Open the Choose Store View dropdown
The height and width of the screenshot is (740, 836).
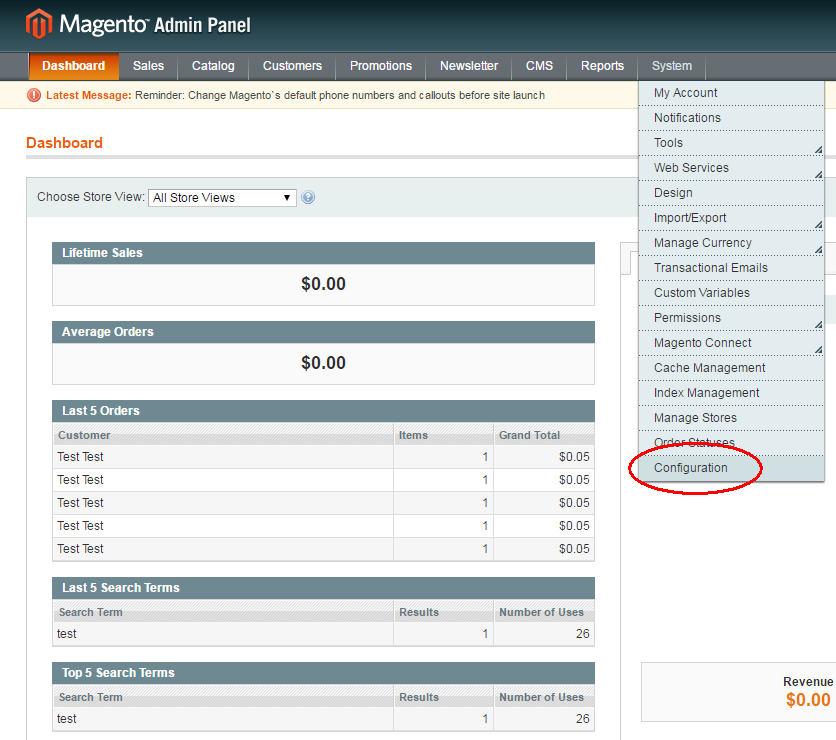coord(222,198)
